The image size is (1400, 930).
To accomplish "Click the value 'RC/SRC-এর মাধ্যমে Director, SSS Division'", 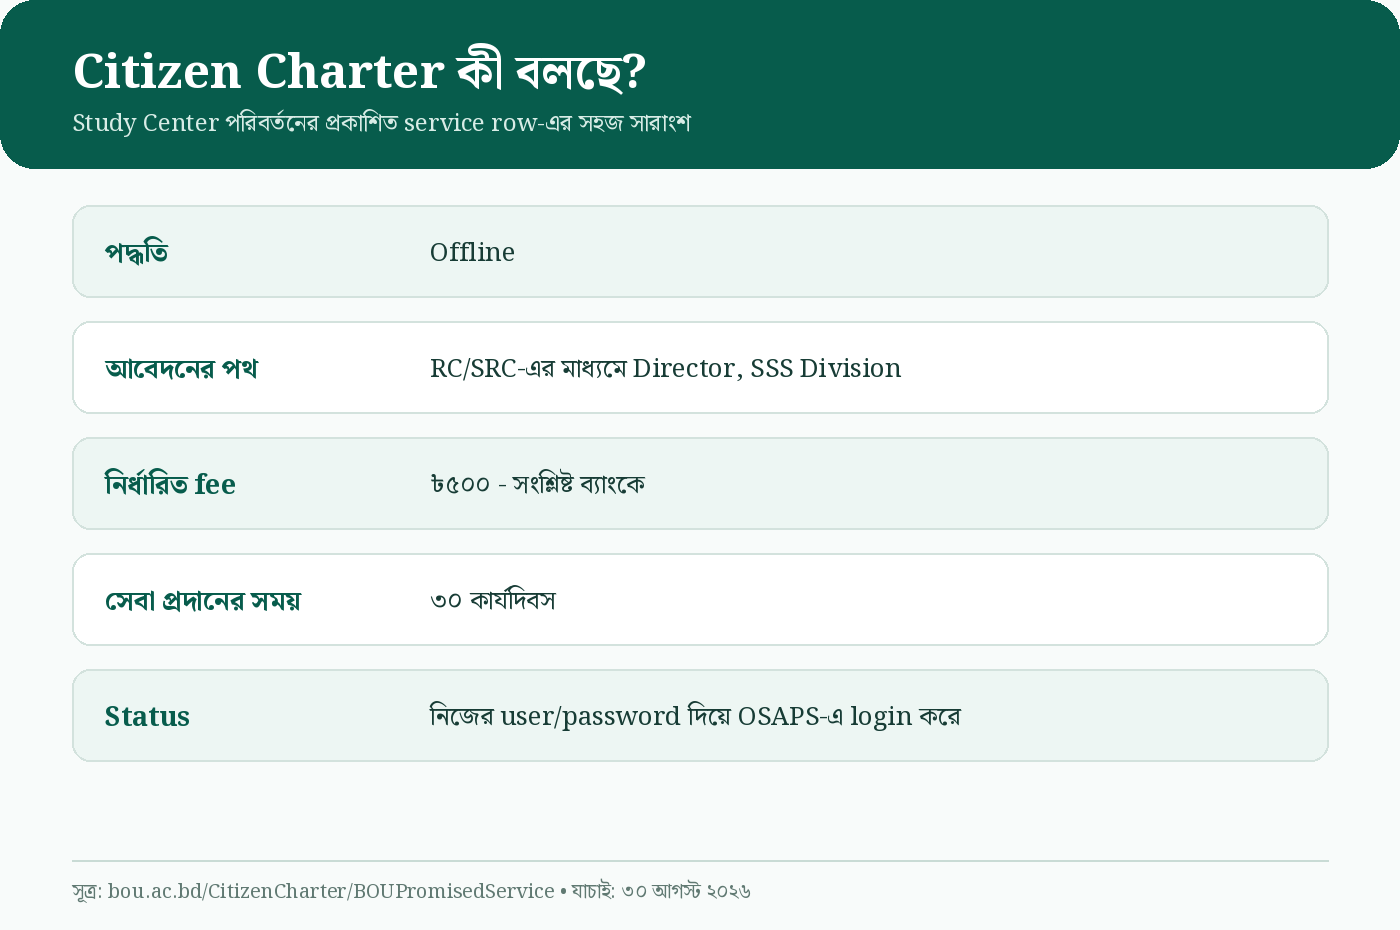I will click(x=665, y=368).
